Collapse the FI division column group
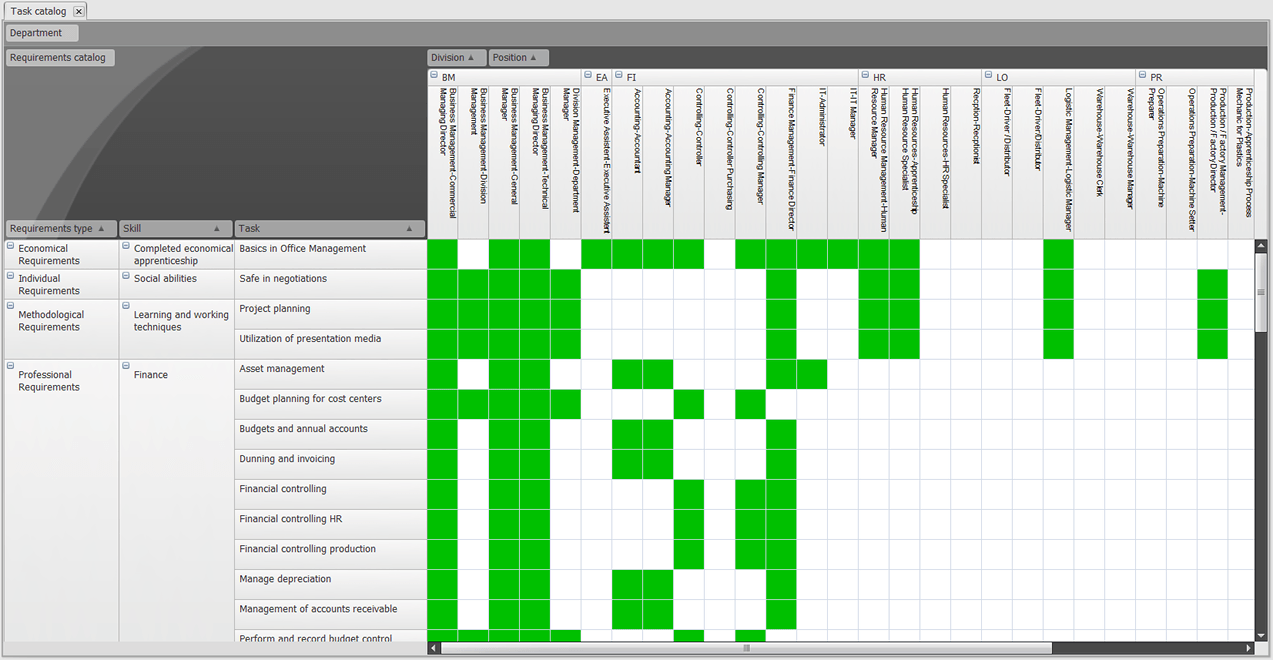This screenshot has height=660, width=1273. click(x=620, y=76)
